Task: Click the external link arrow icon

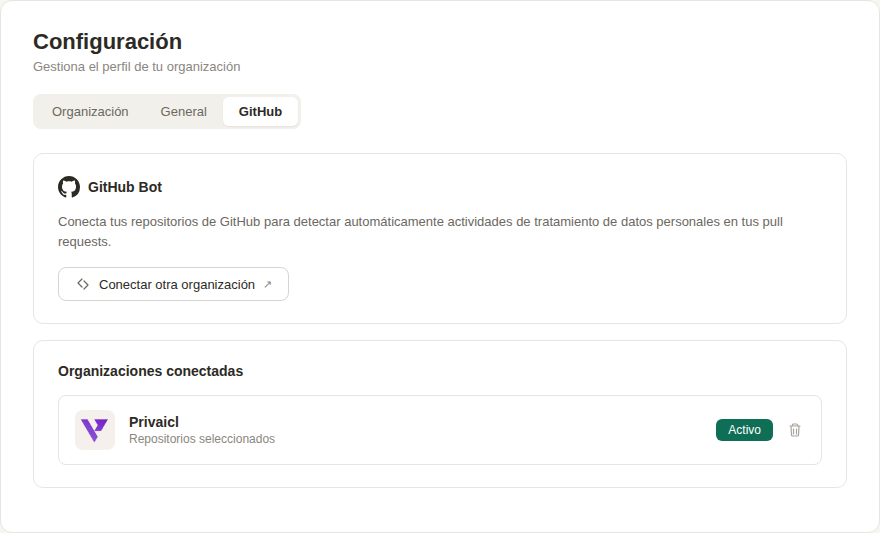Action: coord(267,284)
